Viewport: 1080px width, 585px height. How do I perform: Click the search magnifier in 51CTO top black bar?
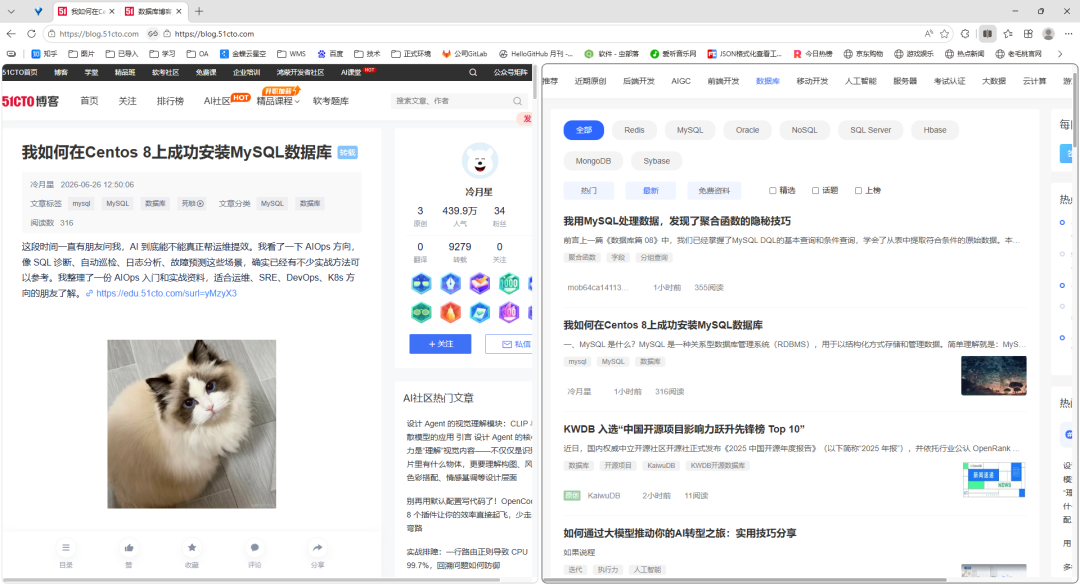click(473, 72)
